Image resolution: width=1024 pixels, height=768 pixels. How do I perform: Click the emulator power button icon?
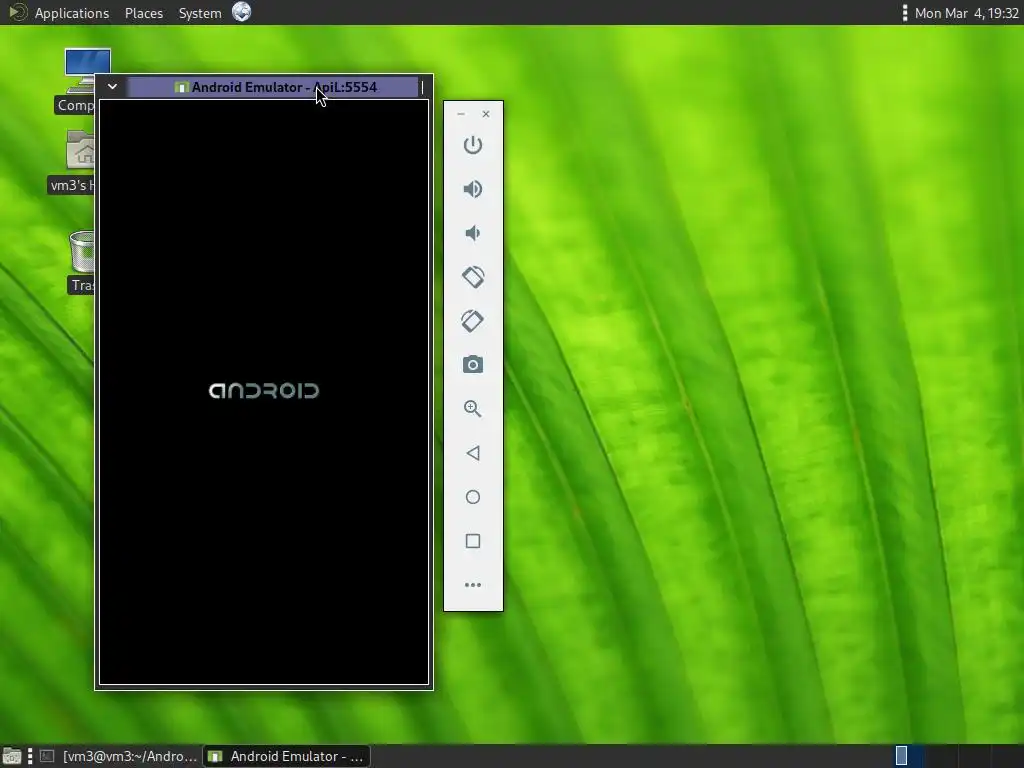coord(473,144)
